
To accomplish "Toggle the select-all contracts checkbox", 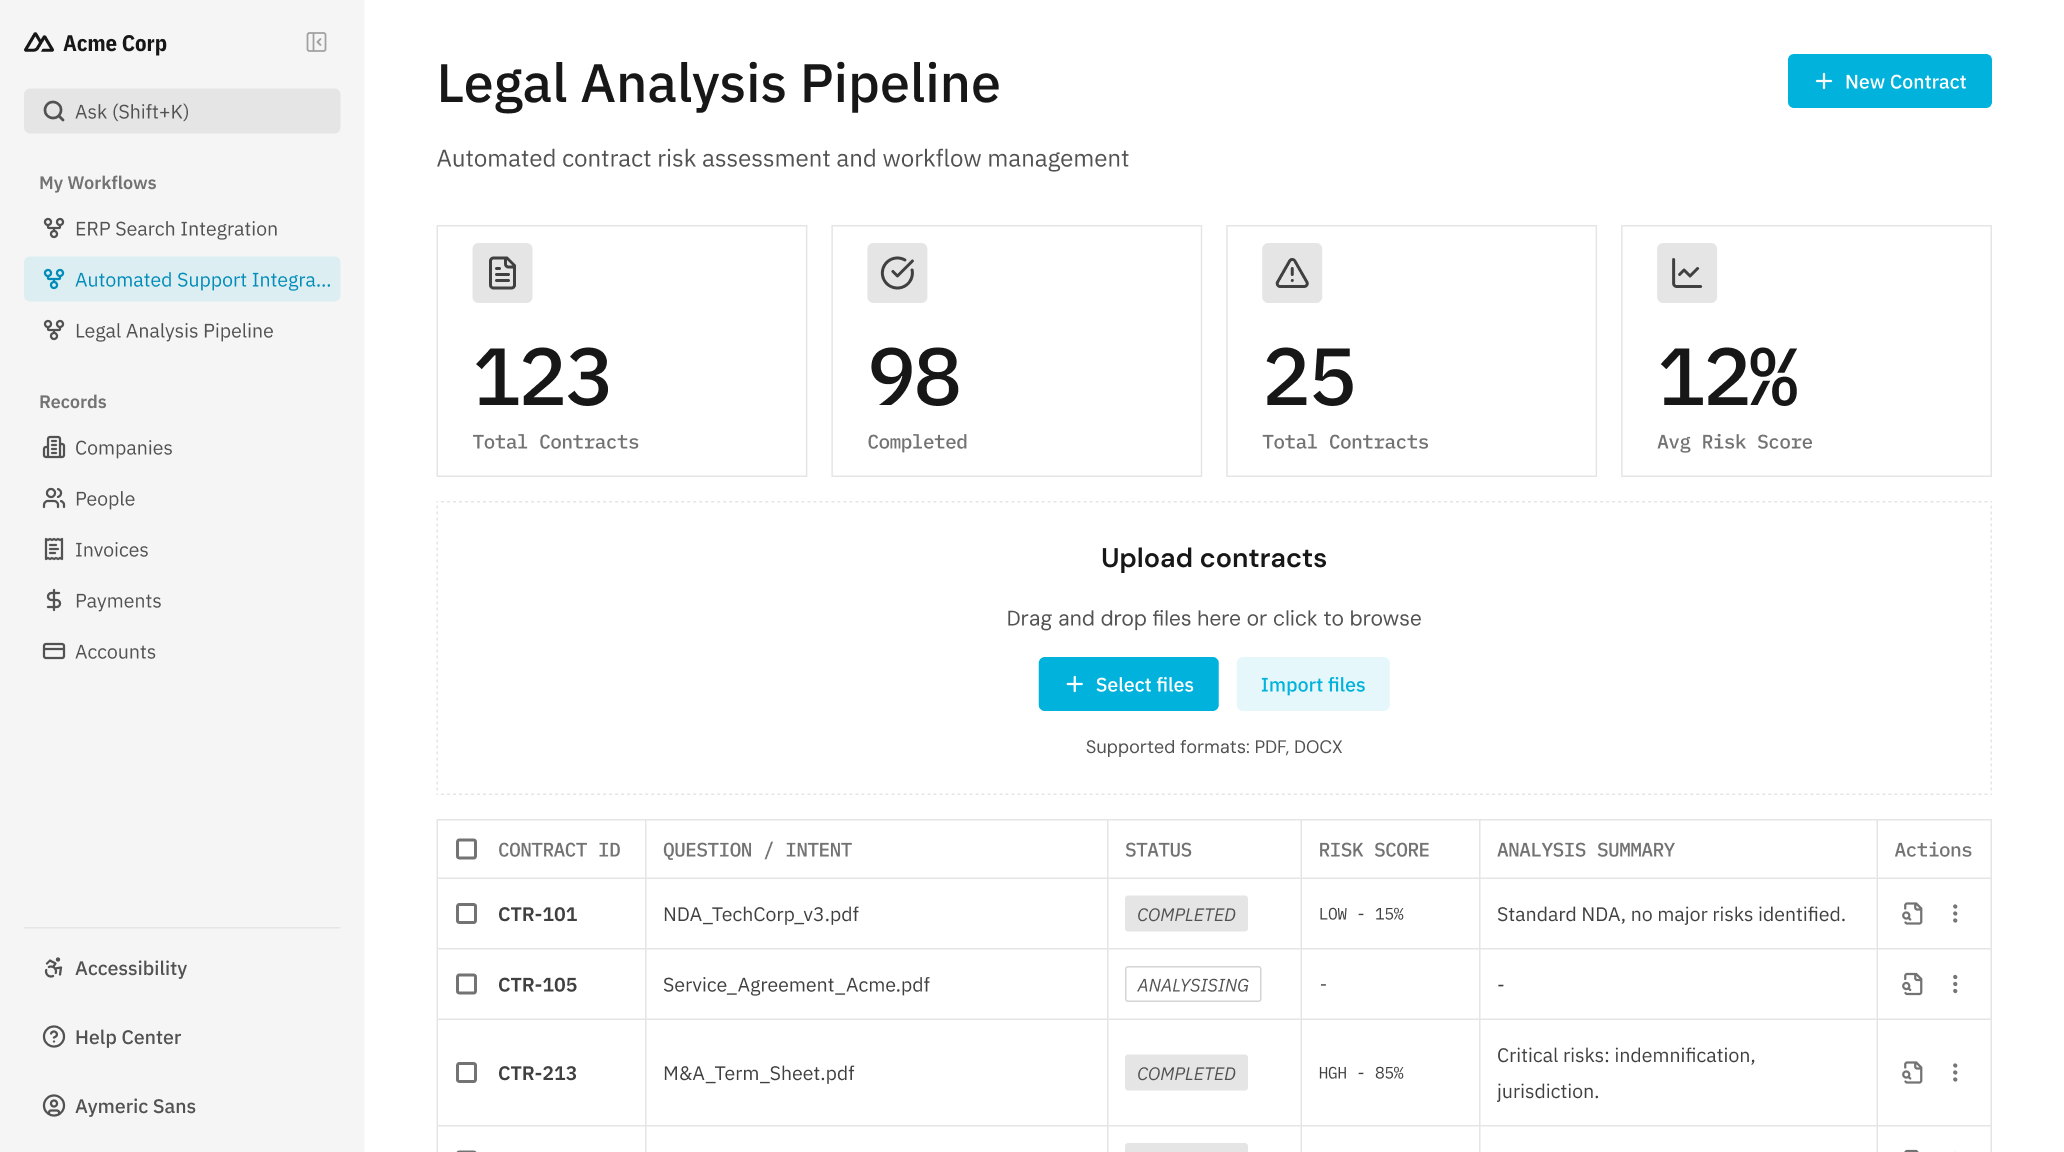I will point(467,850).
